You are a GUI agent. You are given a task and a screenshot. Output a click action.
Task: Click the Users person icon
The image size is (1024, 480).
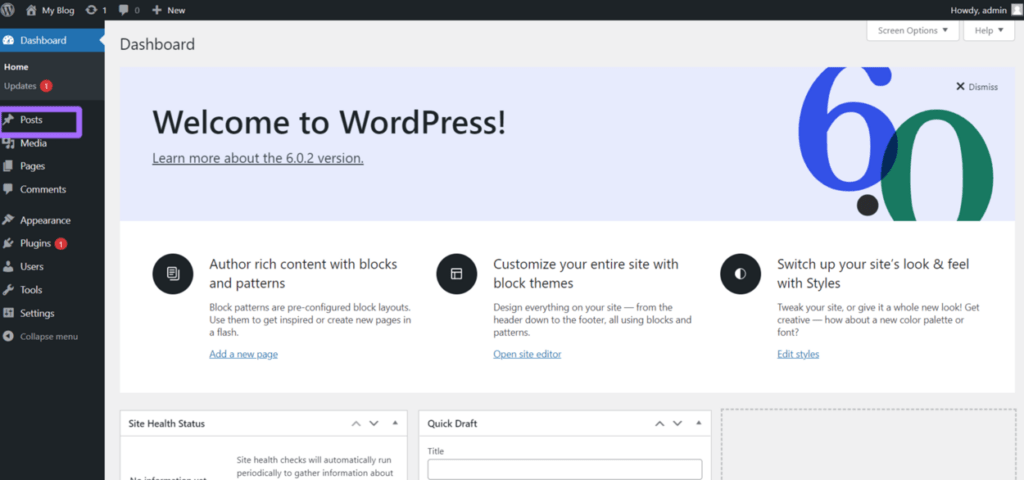click(8, 266)
